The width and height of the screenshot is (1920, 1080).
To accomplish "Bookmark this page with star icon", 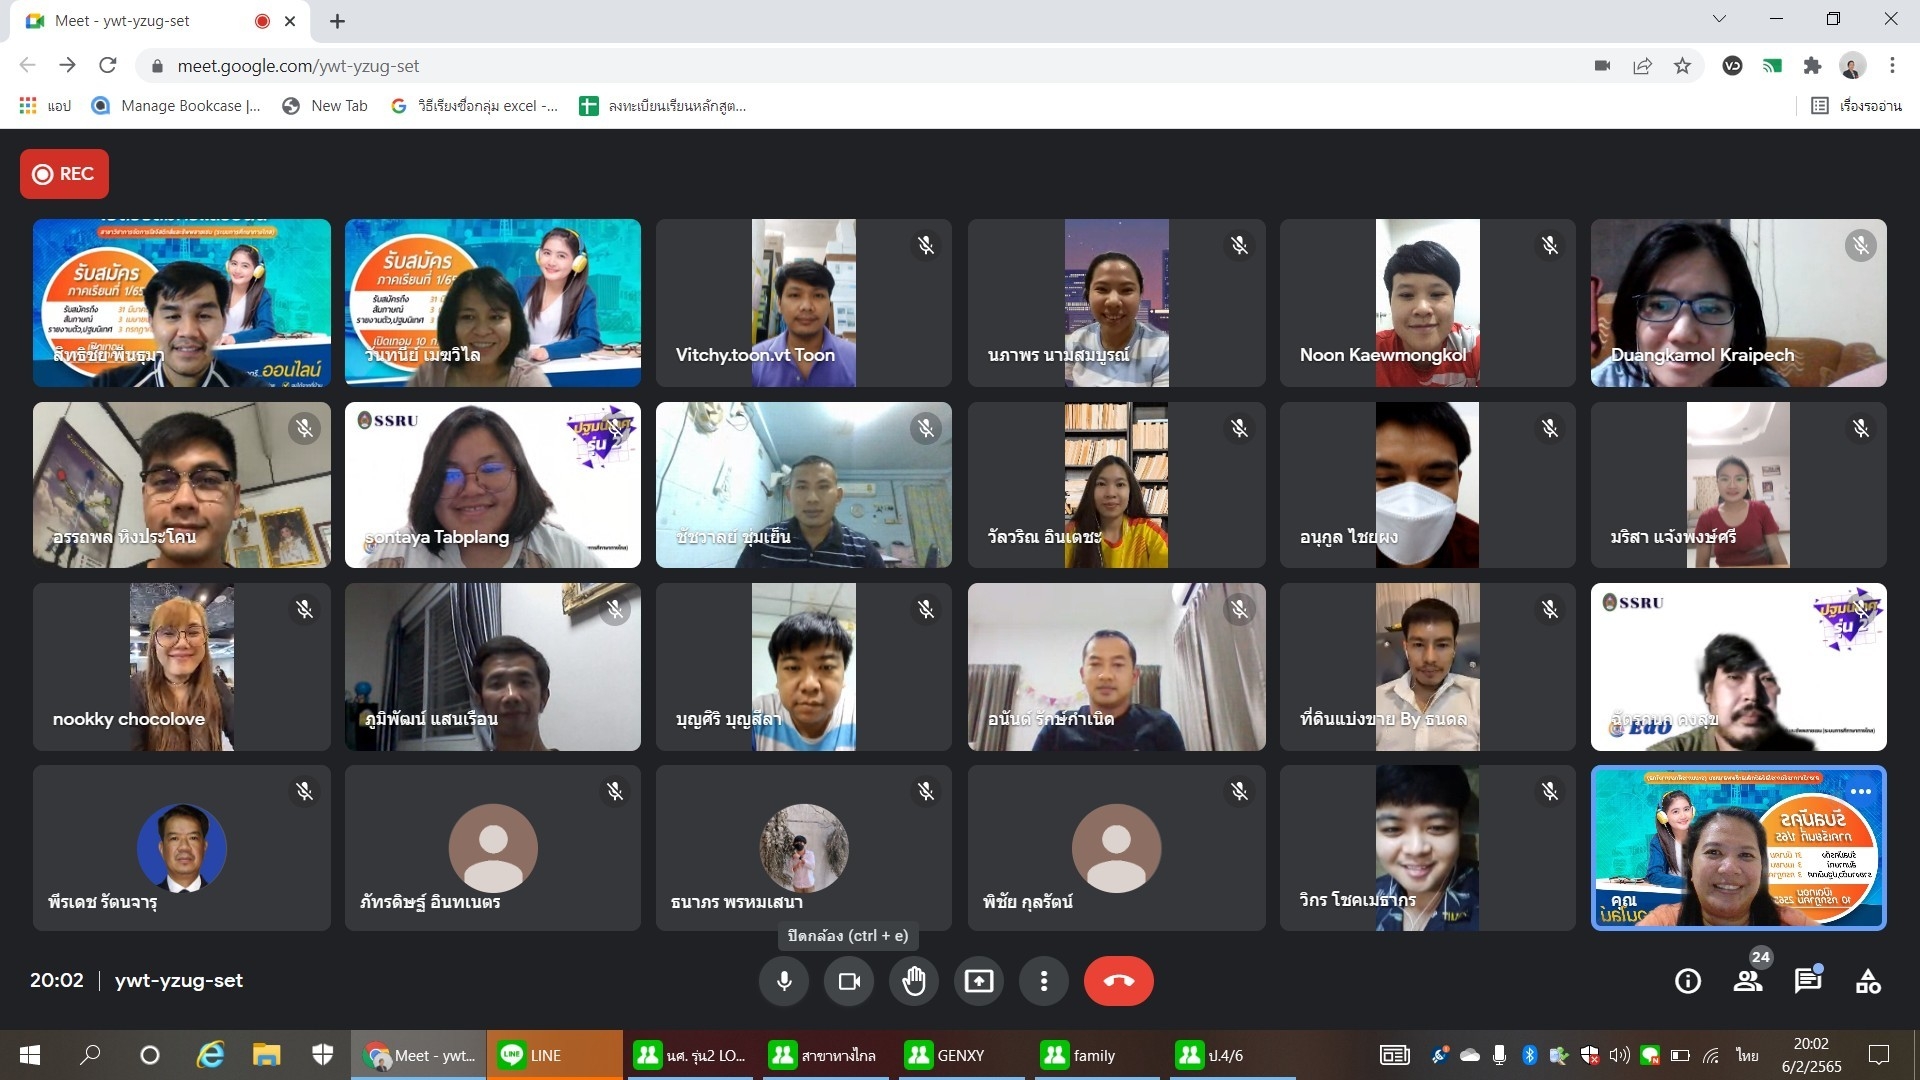I will [1682, 66].
